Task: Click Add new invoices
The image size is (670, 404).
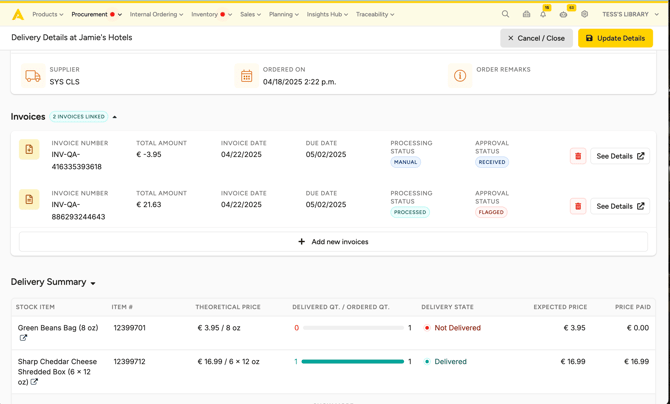Action: coord(333,241)
